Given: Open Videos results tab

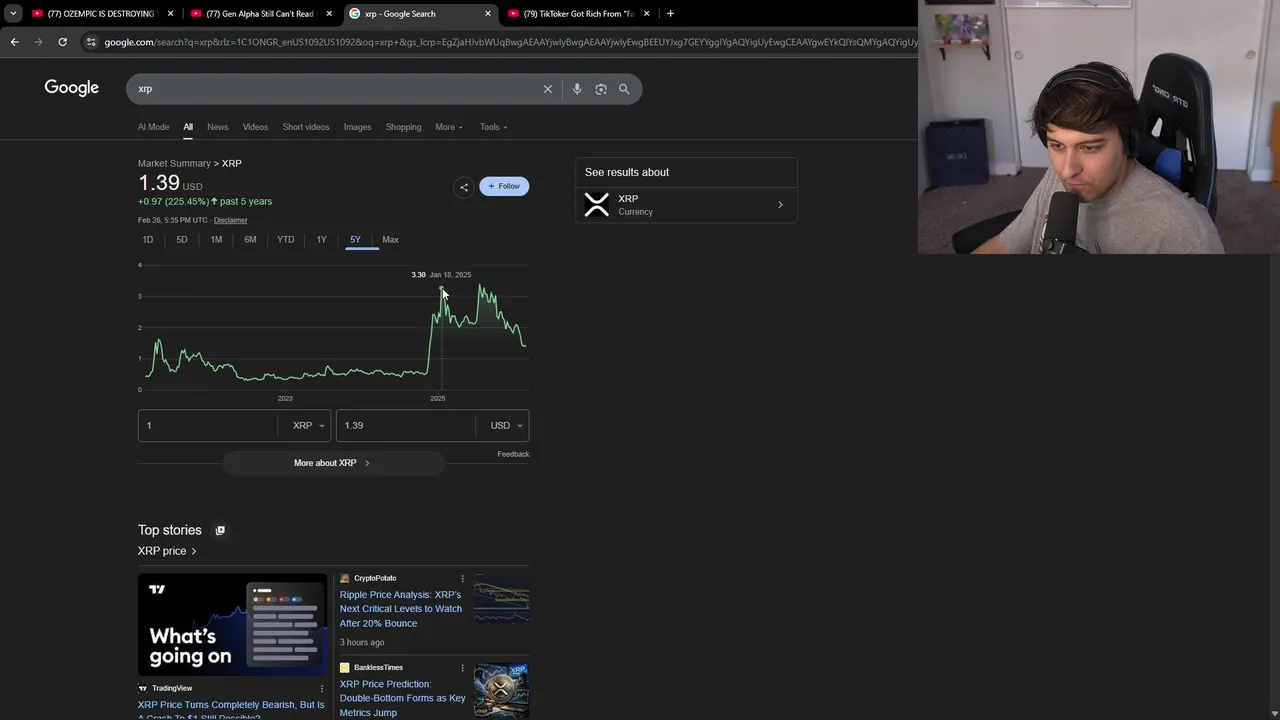Looking at the screenshot, I should tap(255, 127).
